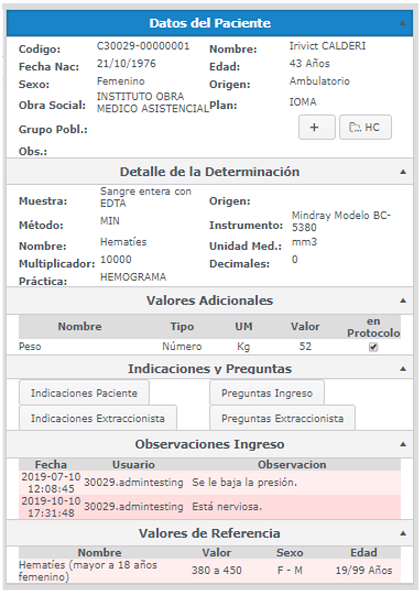The width and height of the screenshot is (419, 590).
Task: Select the Hematíes reference value row
Action: point(210,570)
